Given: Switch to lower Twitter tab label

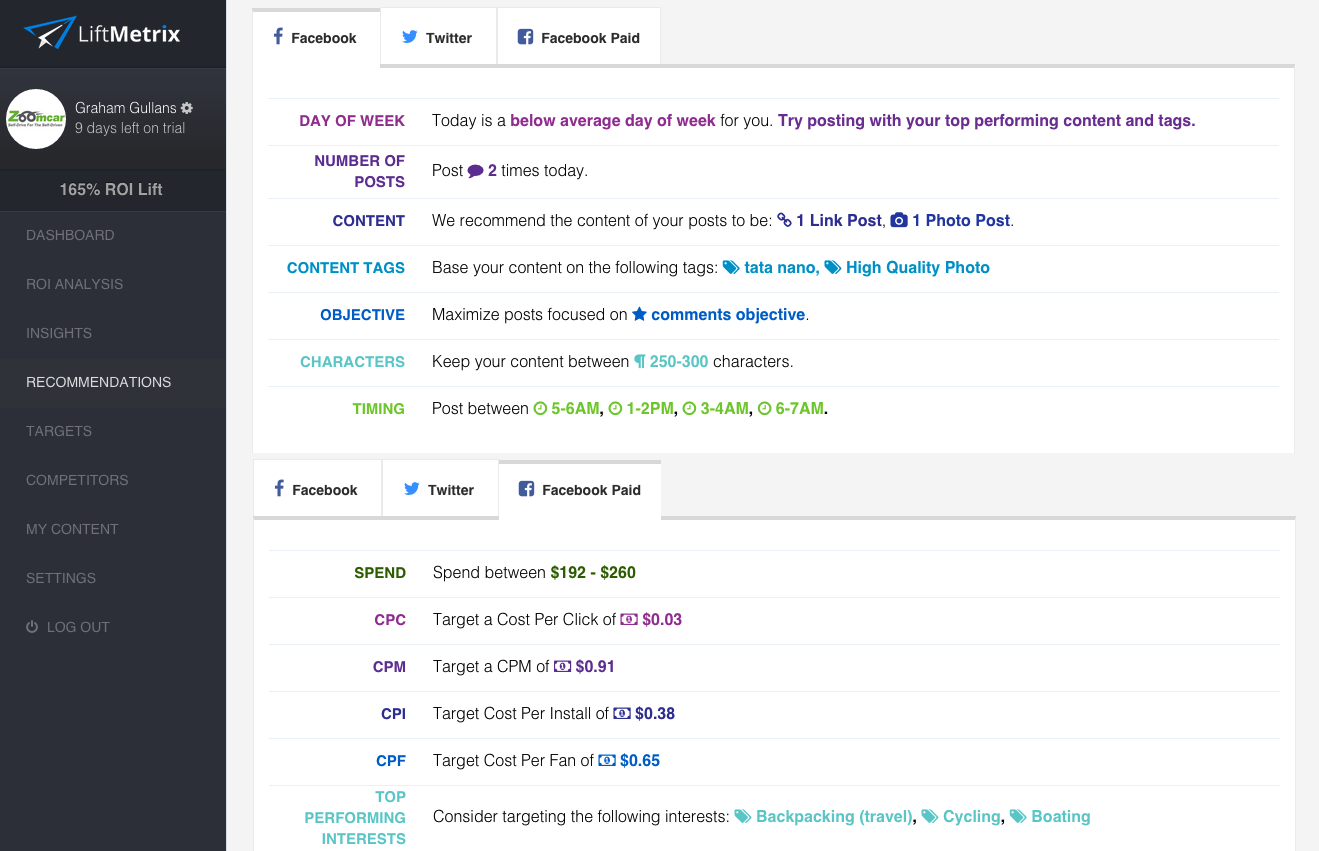Looking at the screenshot, I should point(451,490).
